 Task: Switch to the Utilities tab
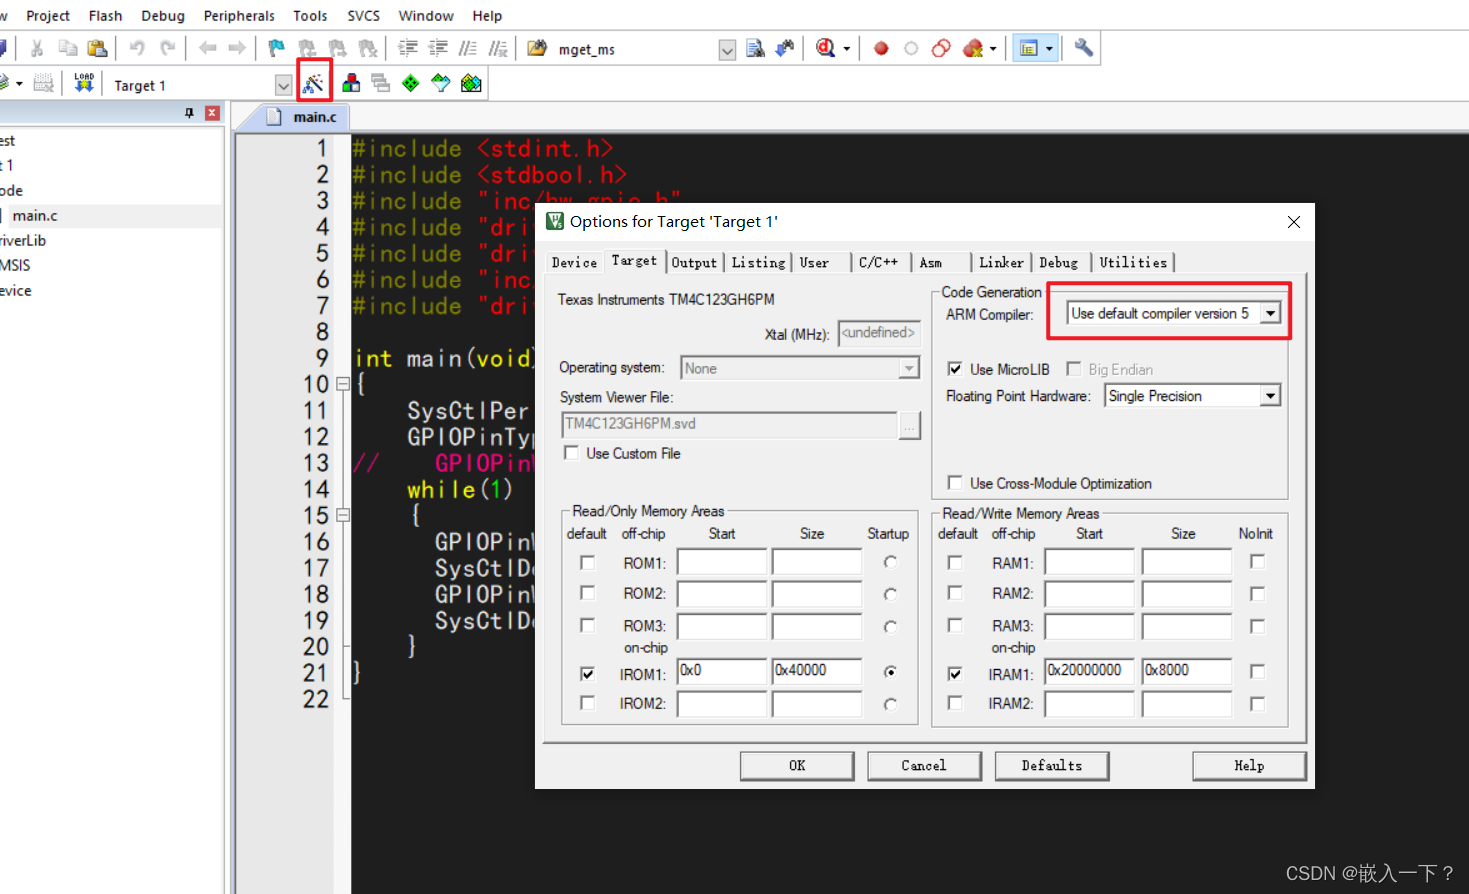pos(1133,262)
